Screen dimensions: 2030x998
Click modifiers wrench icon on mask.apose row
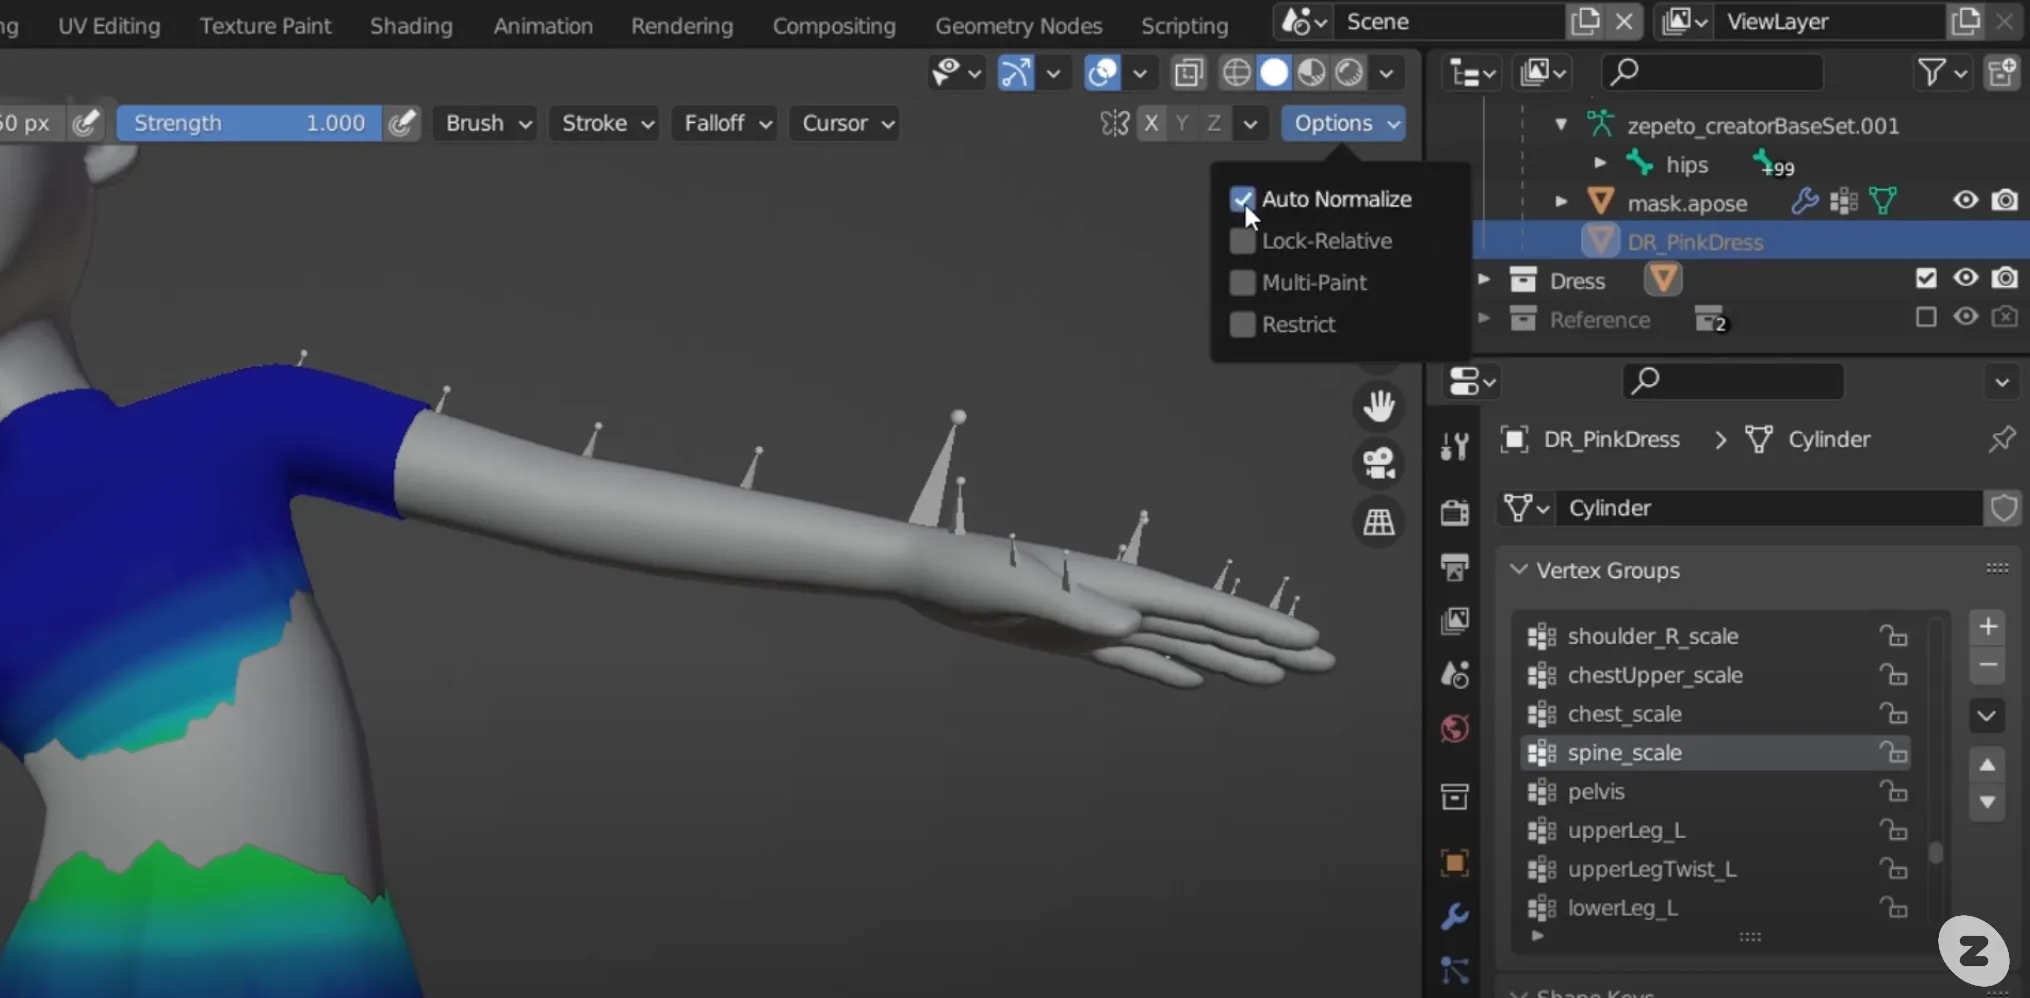tap(1805, 202)
